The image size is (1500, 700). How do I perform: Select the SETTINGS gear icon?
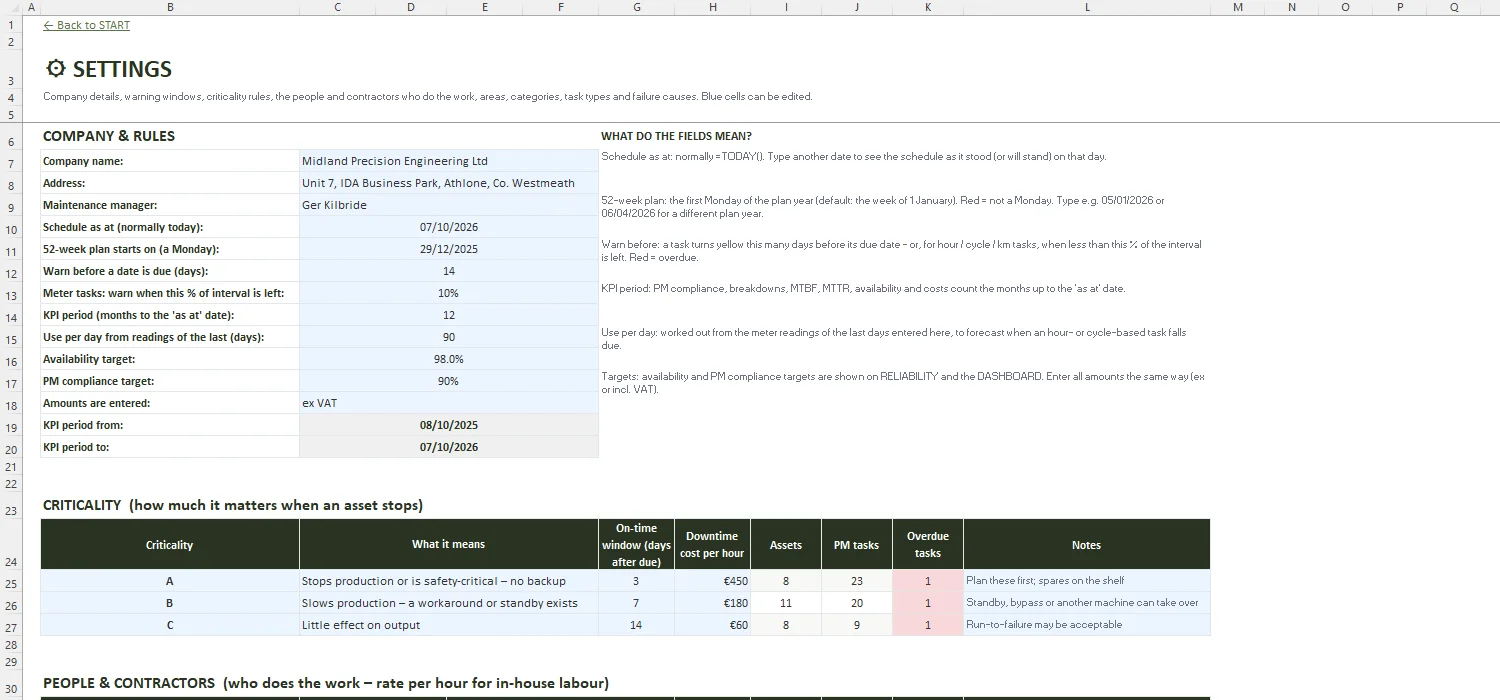[56, 69]
